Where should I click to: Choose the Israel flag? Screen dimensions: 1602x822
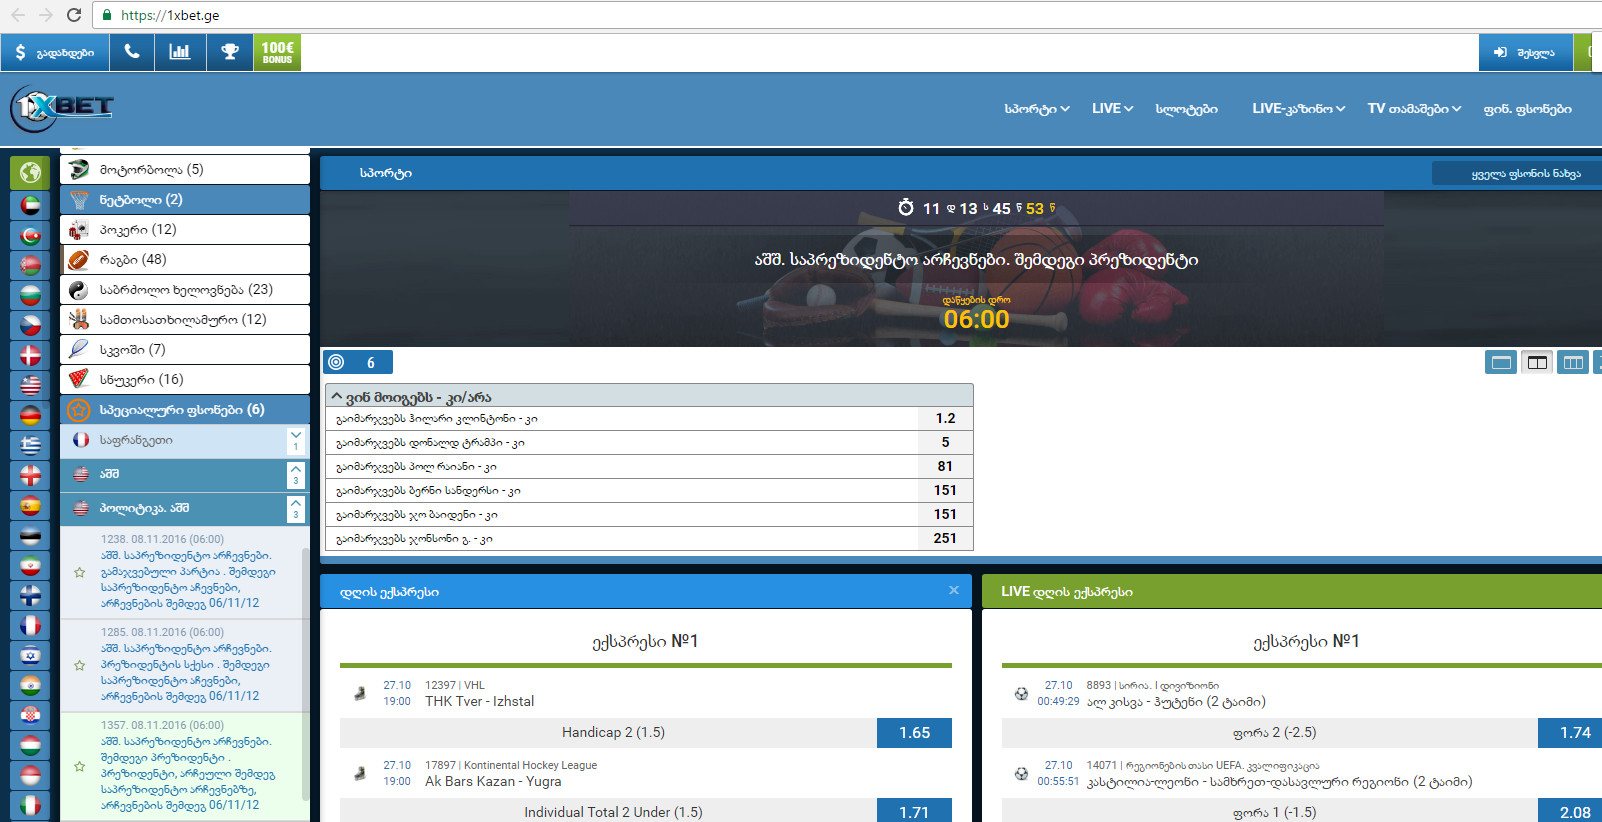click(x=31, y=656)
